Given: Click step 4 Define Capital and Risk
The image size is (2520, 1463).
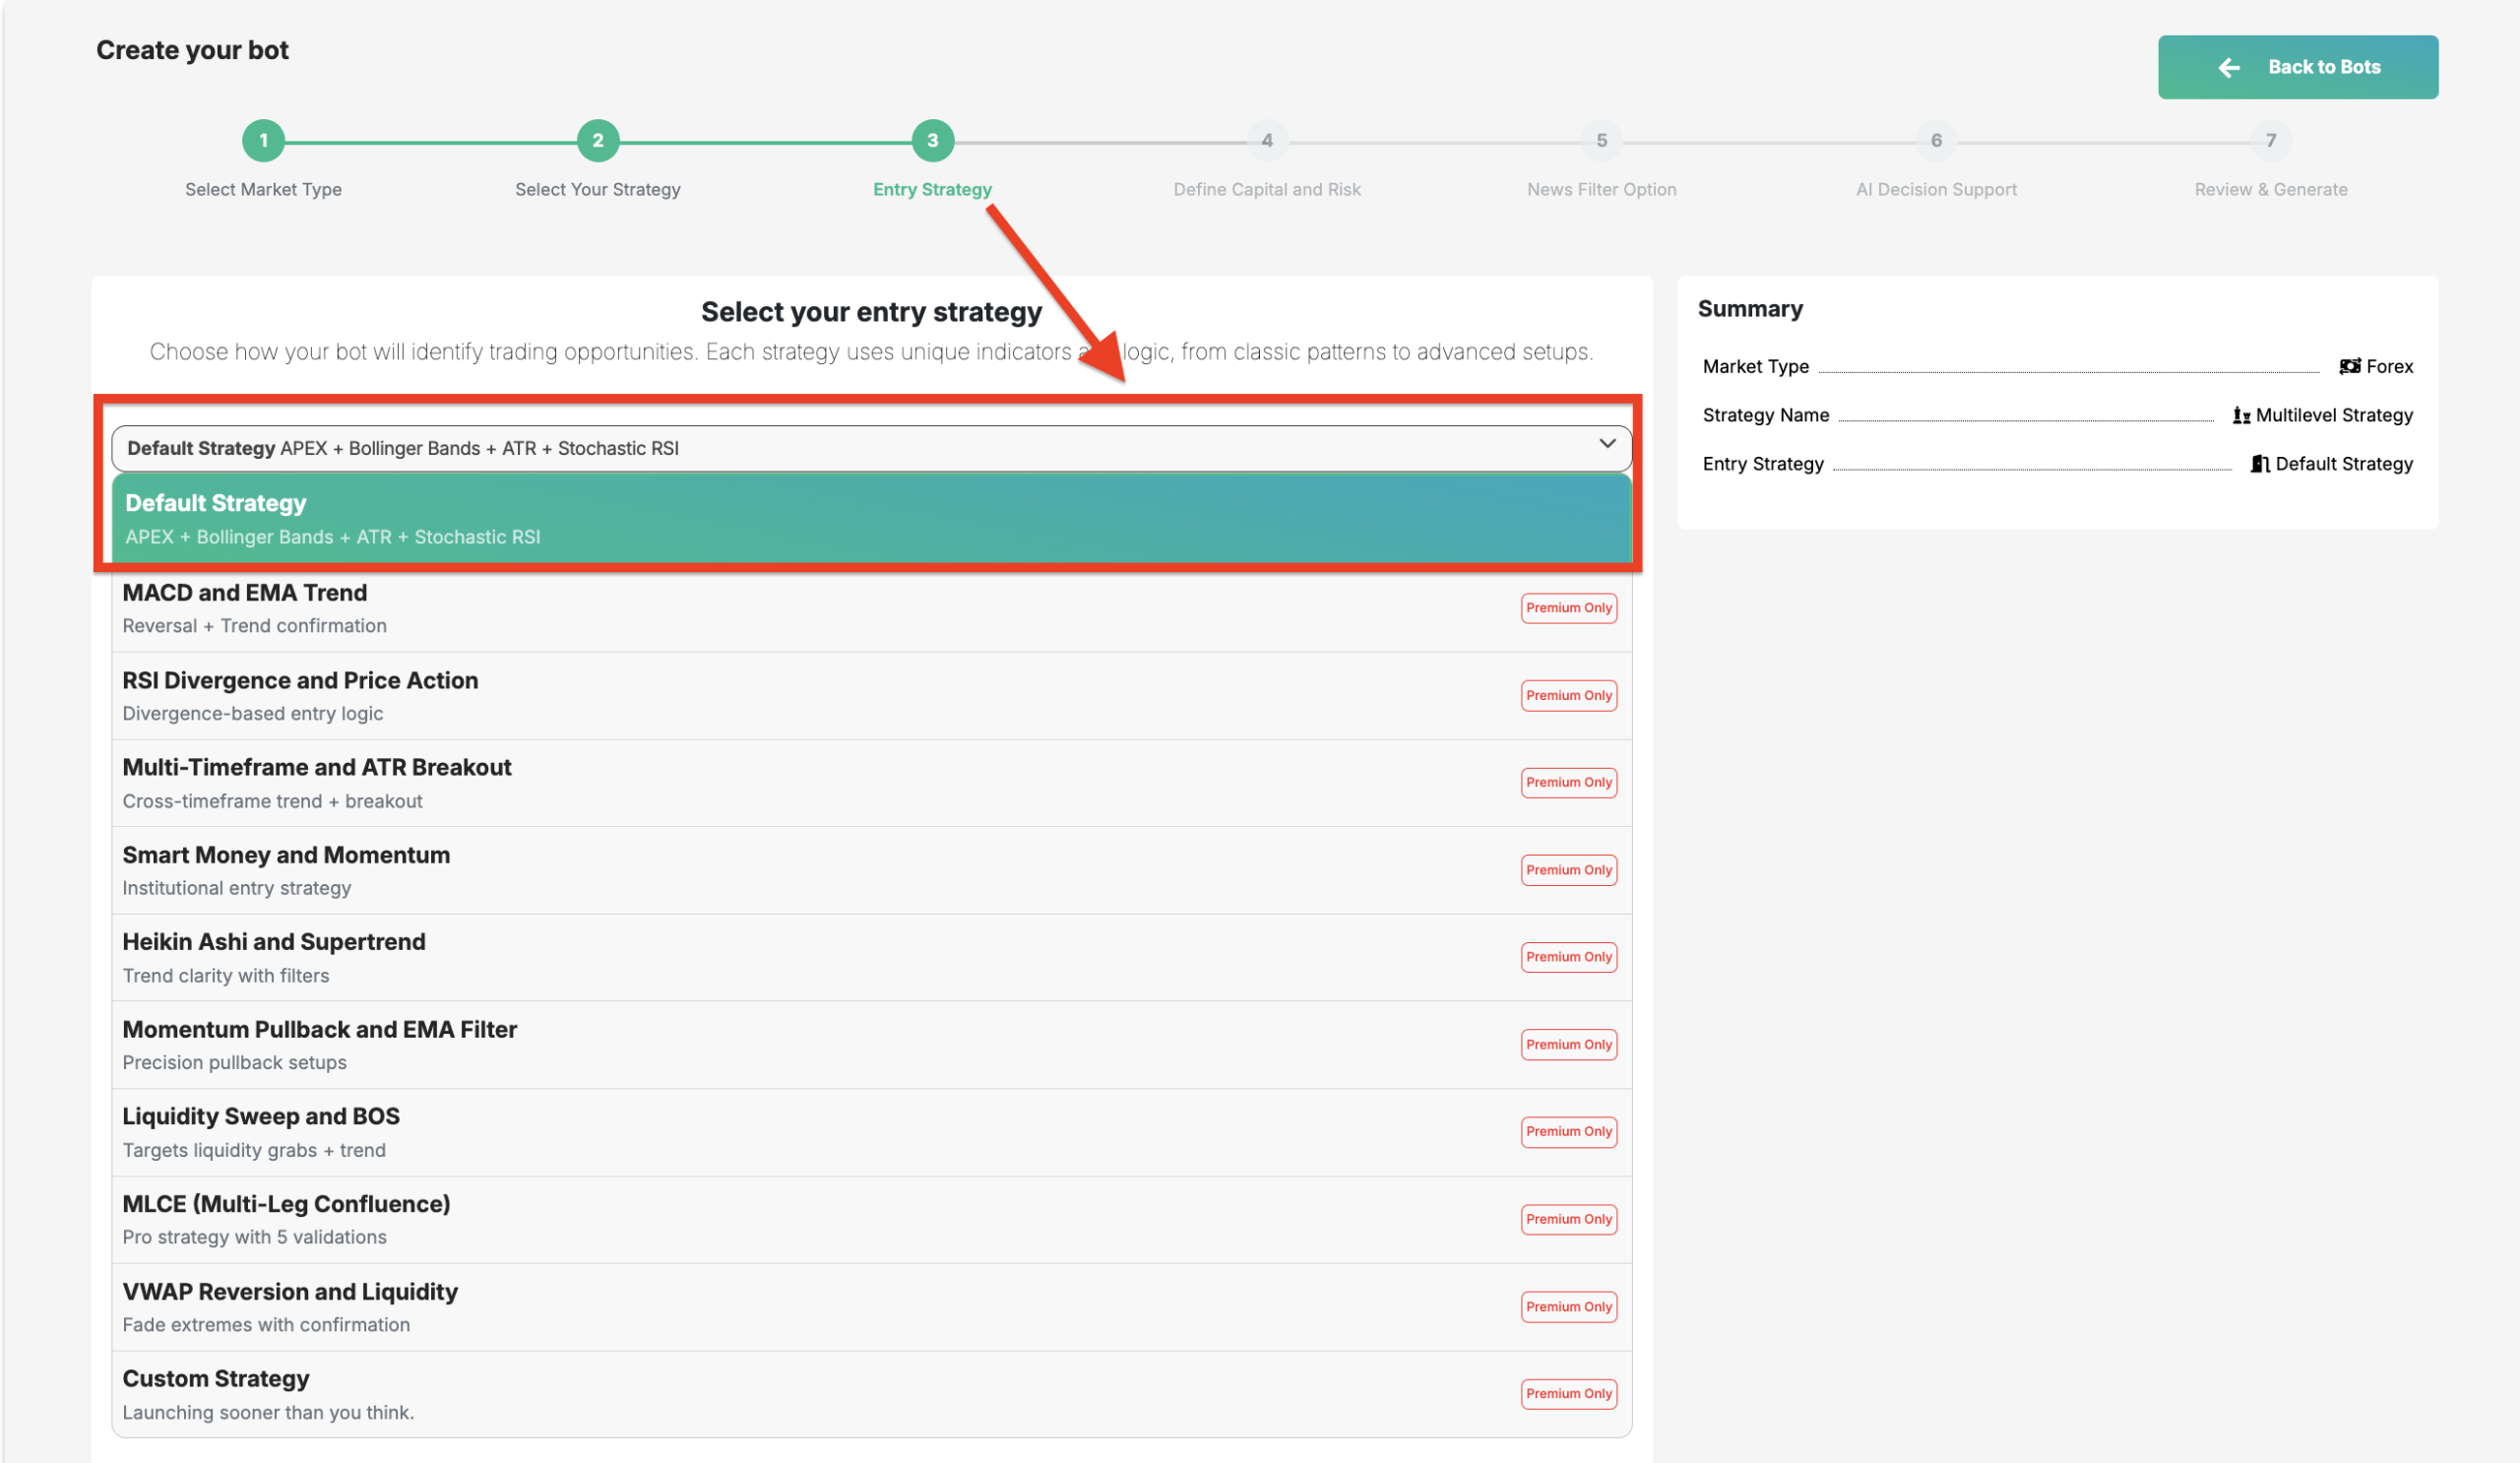Looking at the screenshot, I should tap(1266, 141).
